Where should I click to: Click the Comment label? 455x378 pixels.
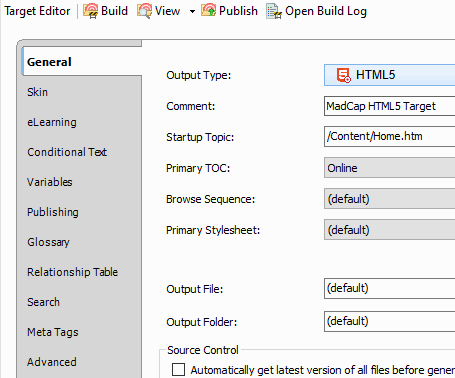tap(191, 106)
